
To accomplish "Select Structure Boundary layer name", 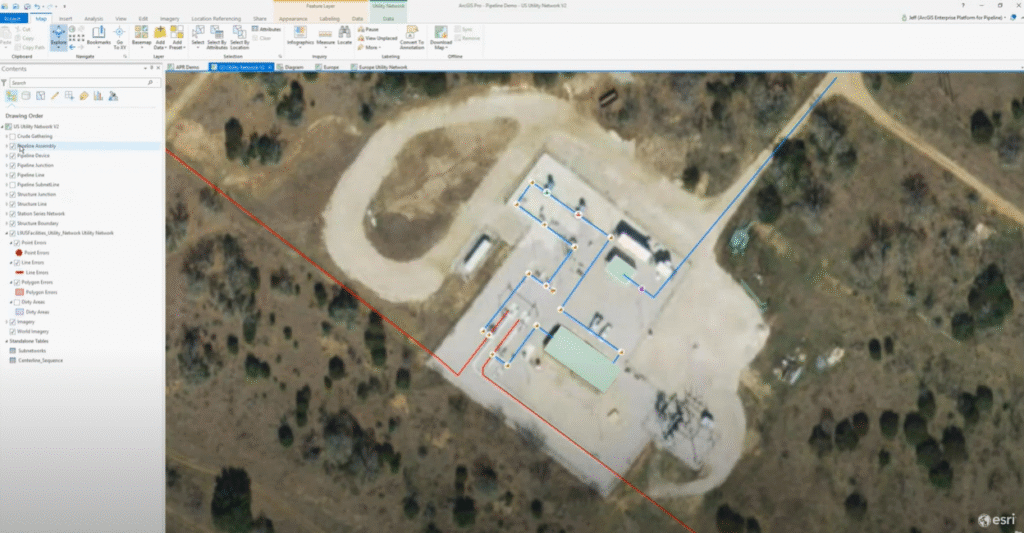I will tap(38, 223).
